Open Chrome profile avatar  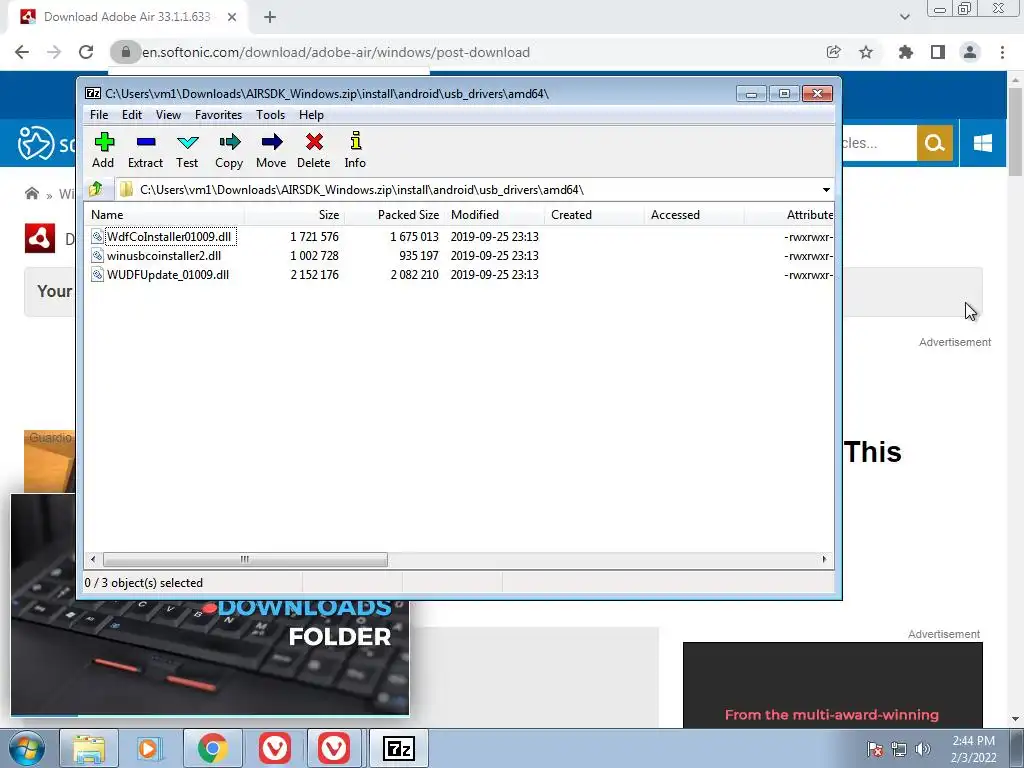[x=970, y=52]
